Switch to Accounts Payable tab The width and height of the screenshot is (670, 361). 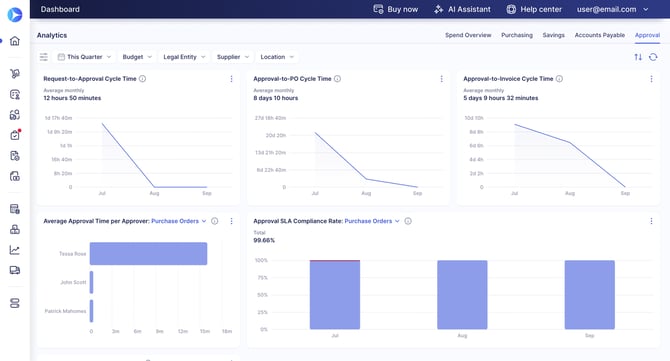point(599,35)
